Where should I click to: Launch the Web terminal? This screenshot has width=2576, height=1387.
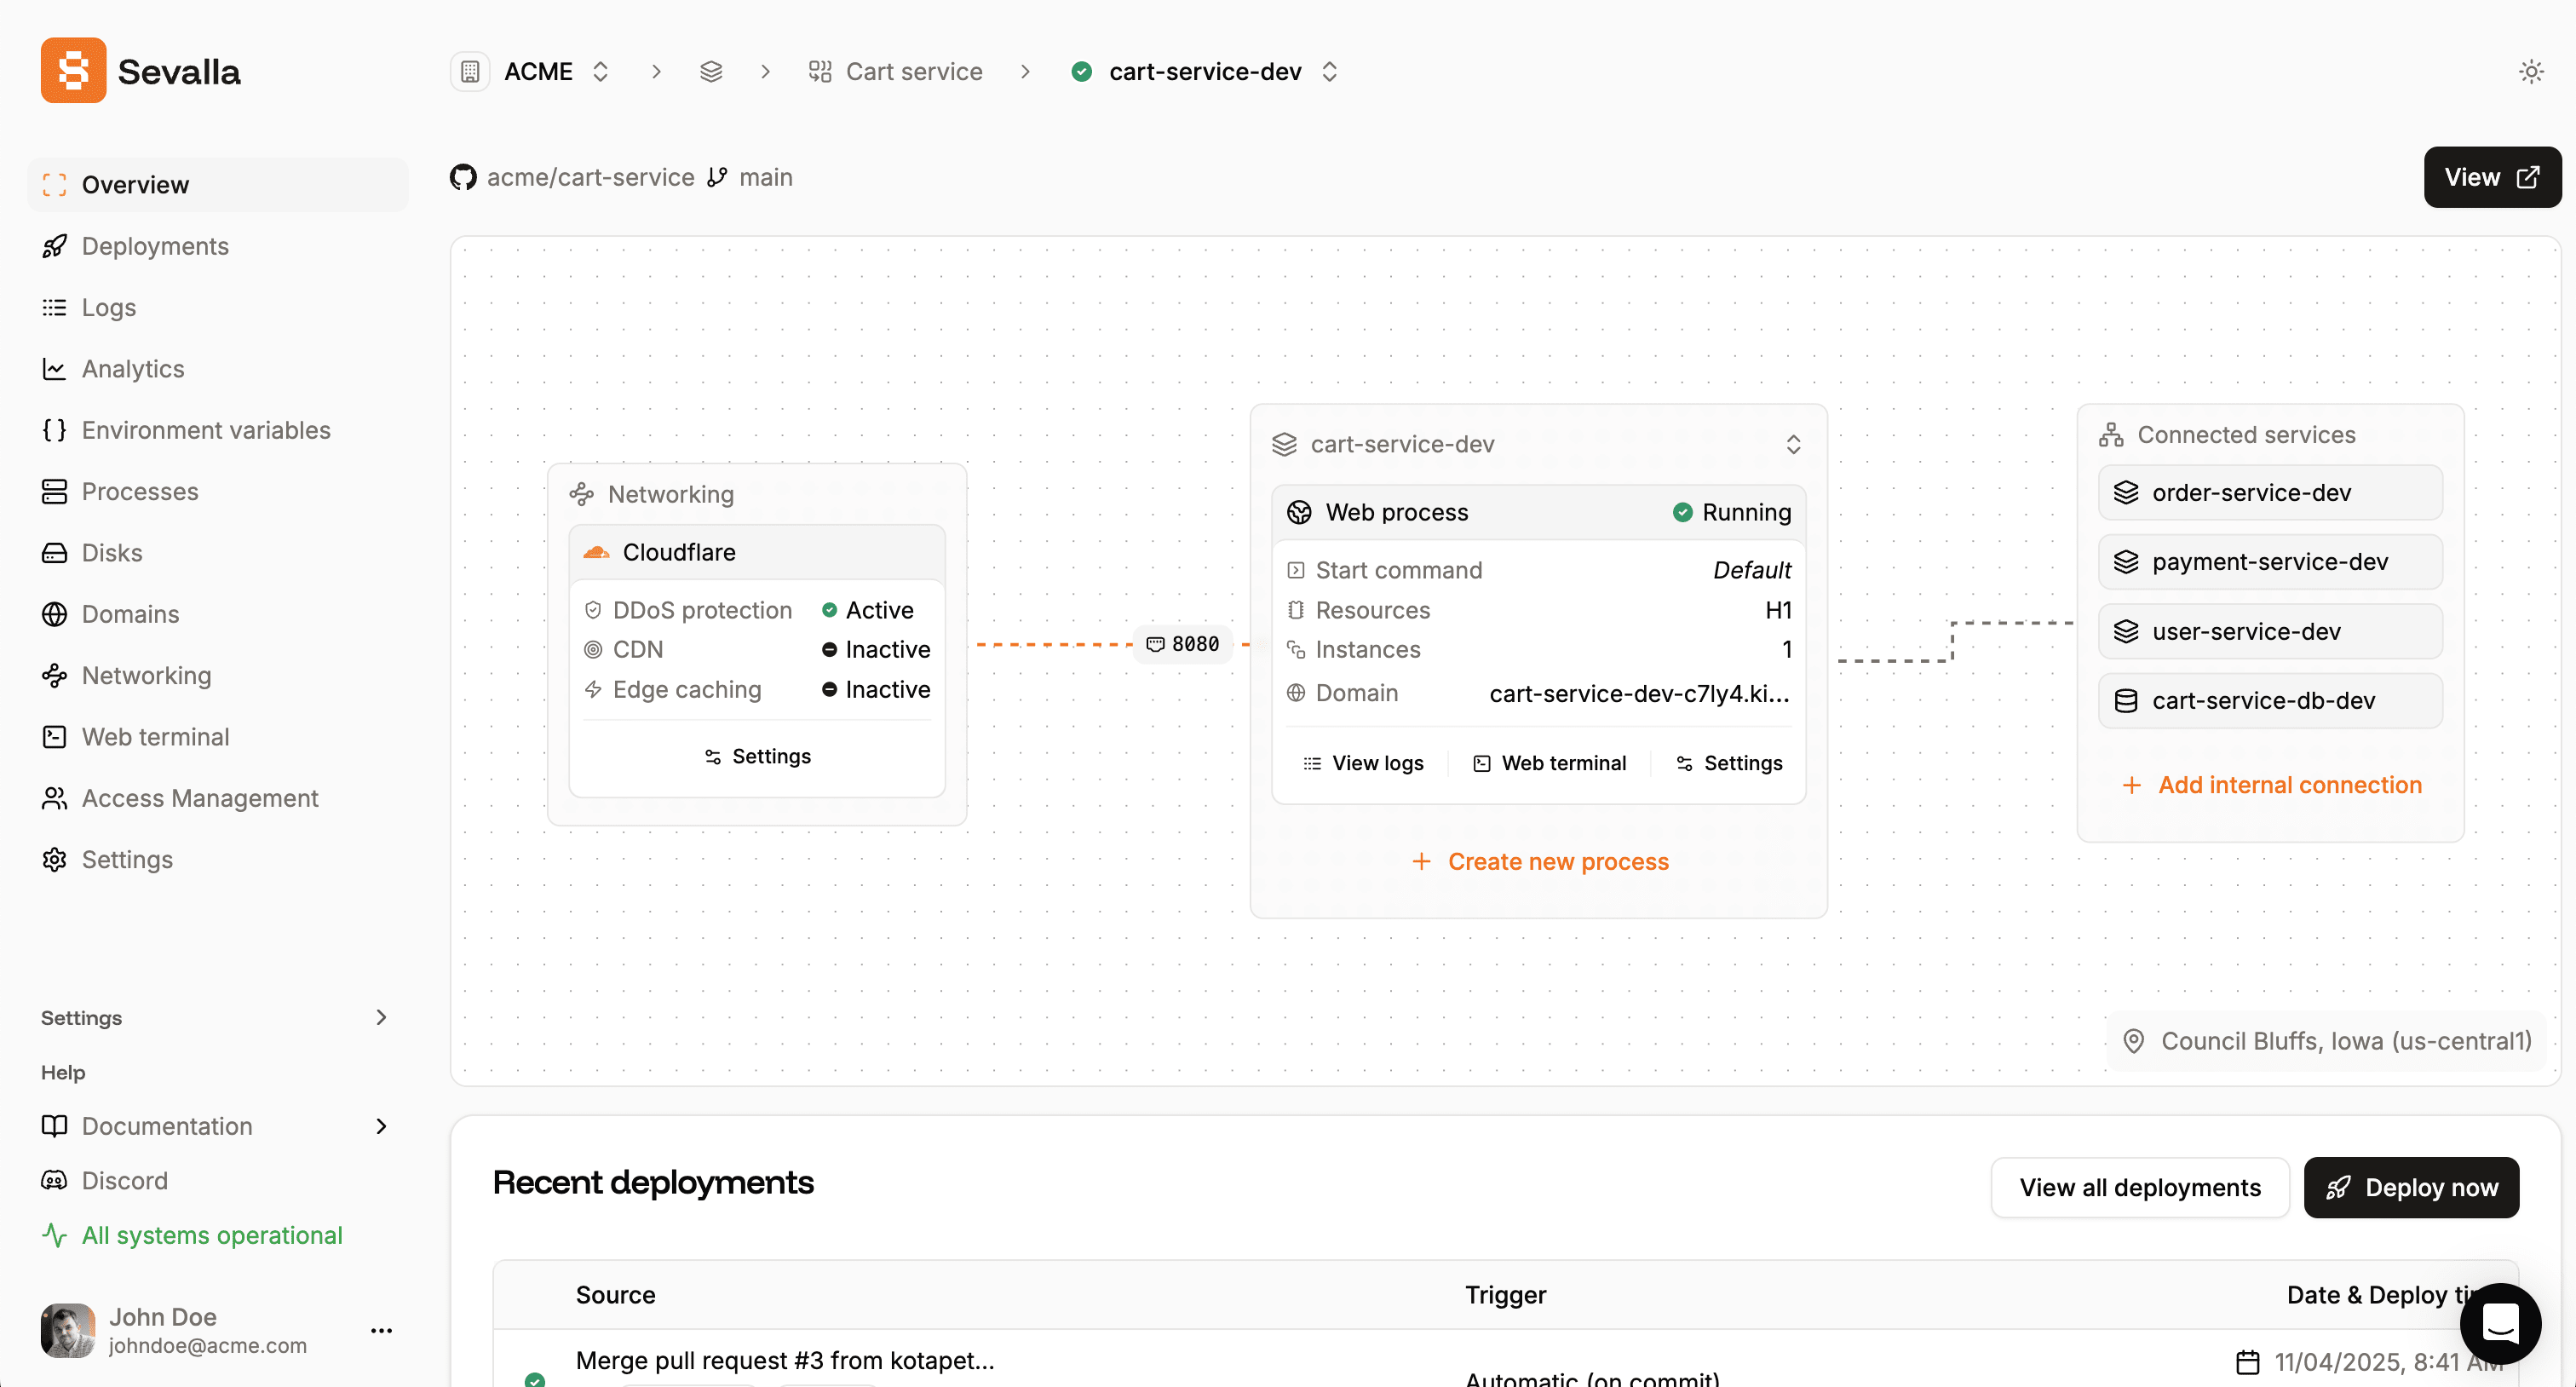tap(156, 737)
